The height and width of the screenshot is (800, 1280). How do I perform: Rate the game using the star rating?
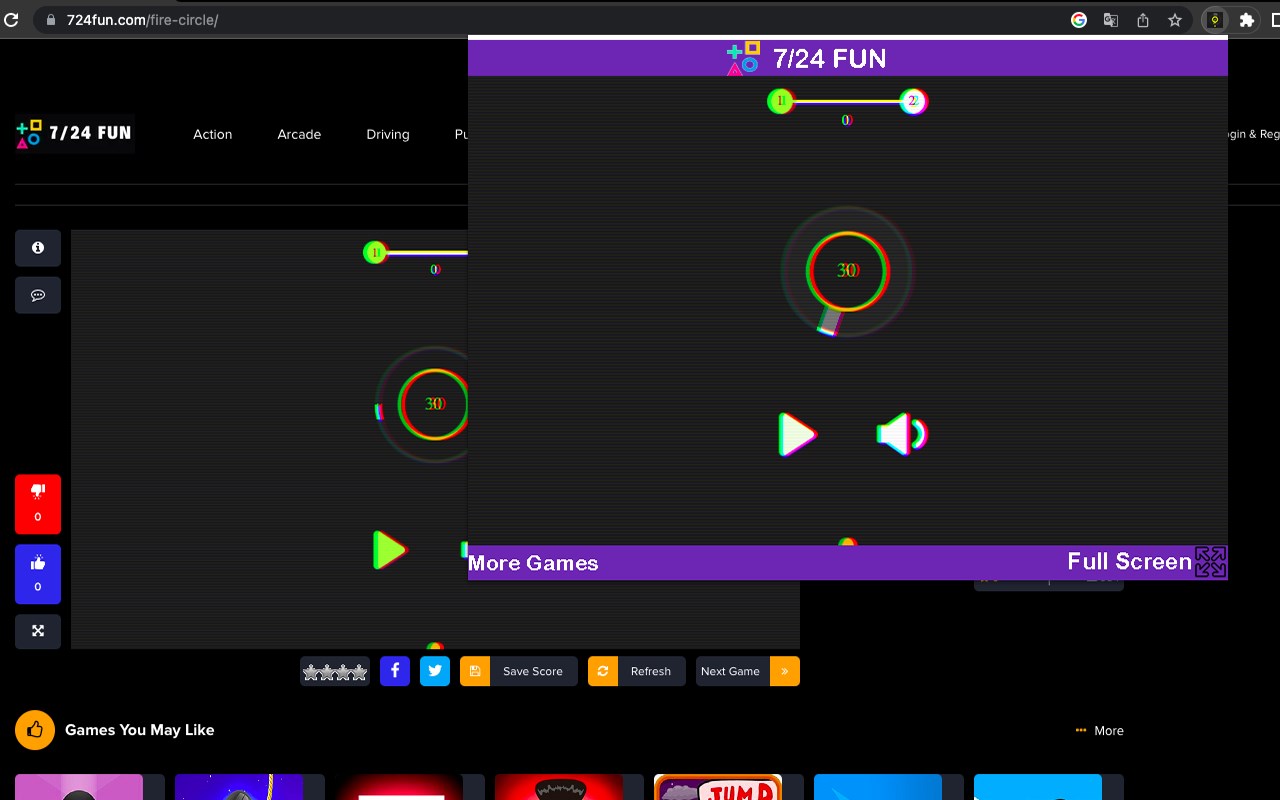pyautogui.click(x=334, y=671)
